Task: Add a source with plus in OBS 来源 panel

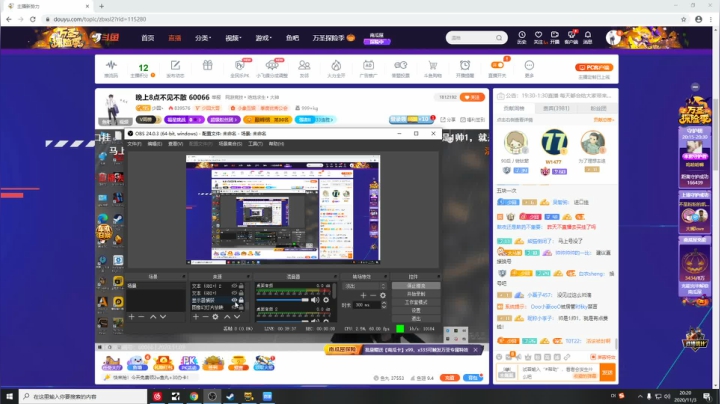Action: click(x=196, y=317)
